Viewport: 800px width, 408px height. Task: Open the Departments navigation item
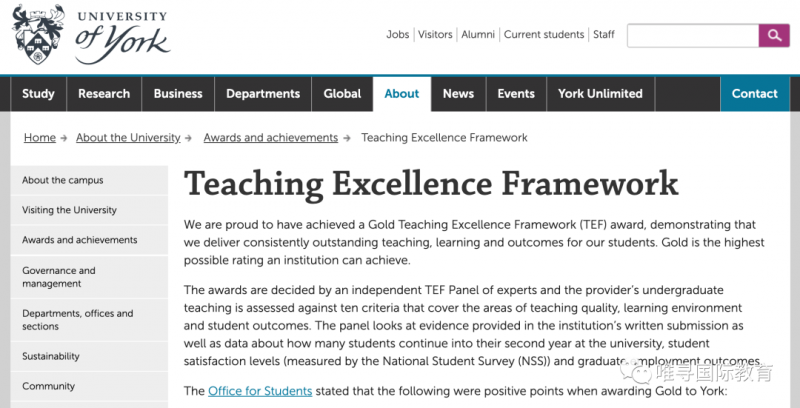click(x=263, y=94)
